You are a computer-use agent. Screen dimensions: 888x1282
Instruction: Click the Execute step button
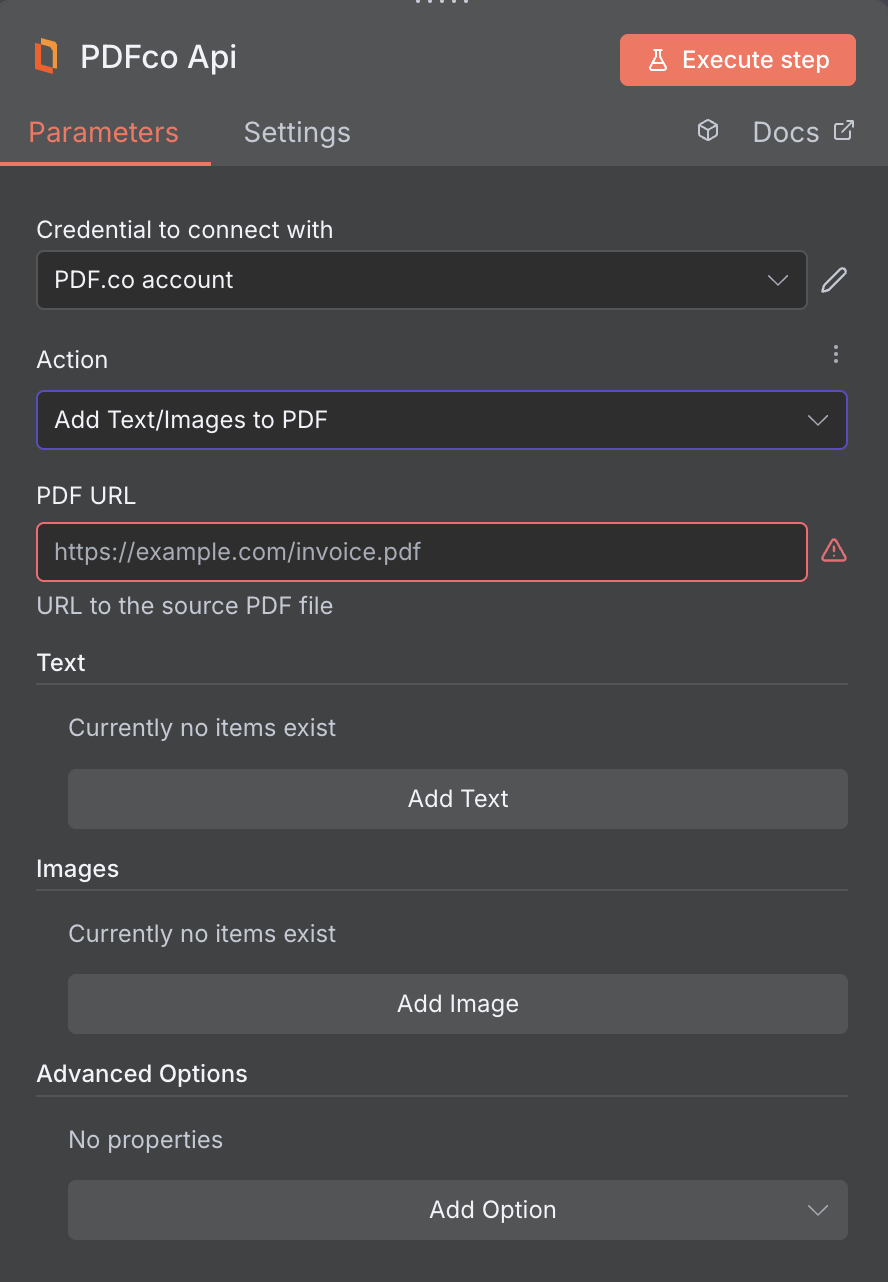[737, 60]
